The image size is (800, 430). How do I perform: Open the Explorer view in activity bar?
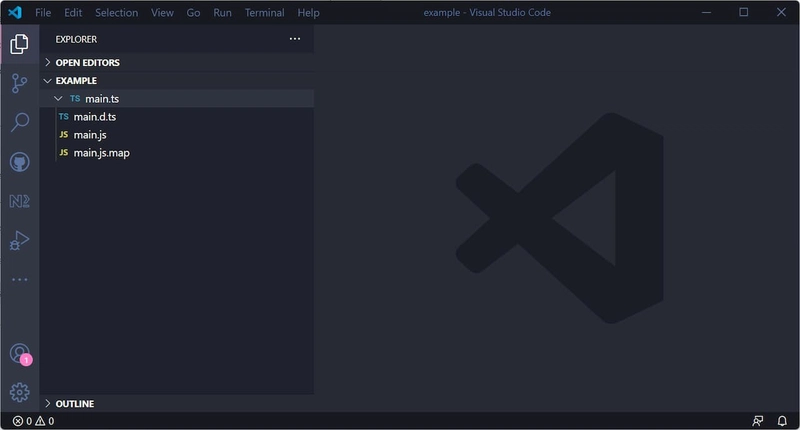pyautogui.click(x=19, y=44)
